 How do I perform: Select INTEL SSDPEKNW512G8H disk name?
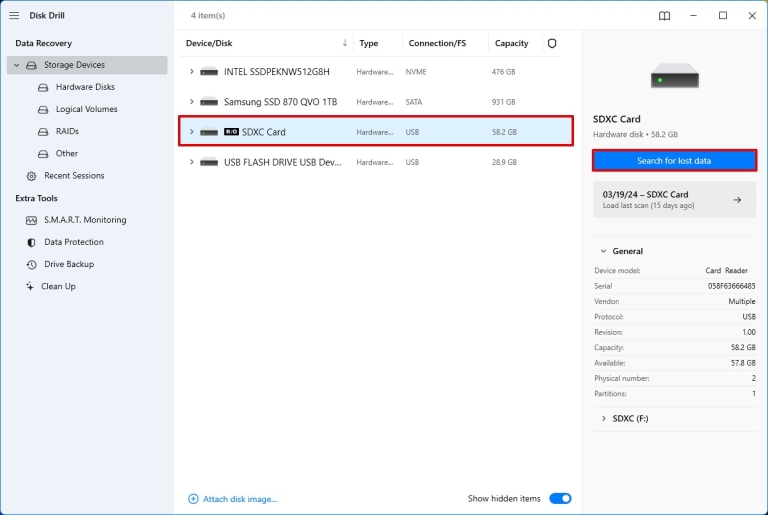(277, 72)
